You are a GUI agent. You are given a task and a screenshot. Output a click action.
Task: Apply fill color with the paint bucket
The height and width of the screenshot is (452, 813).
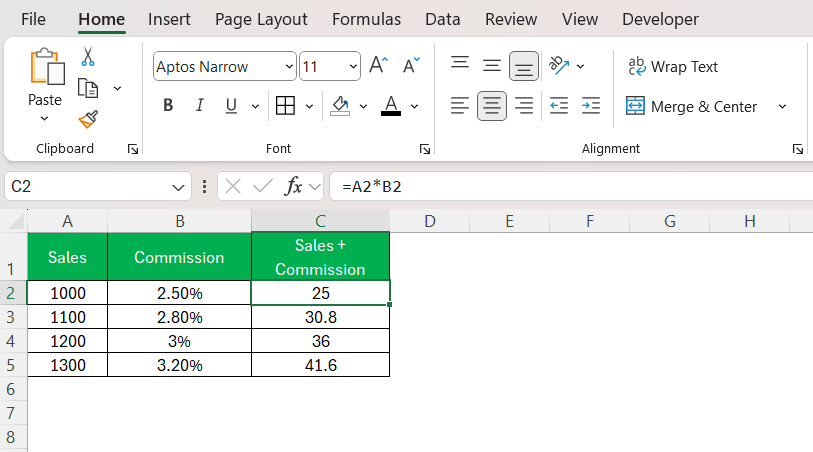point(340,106)
